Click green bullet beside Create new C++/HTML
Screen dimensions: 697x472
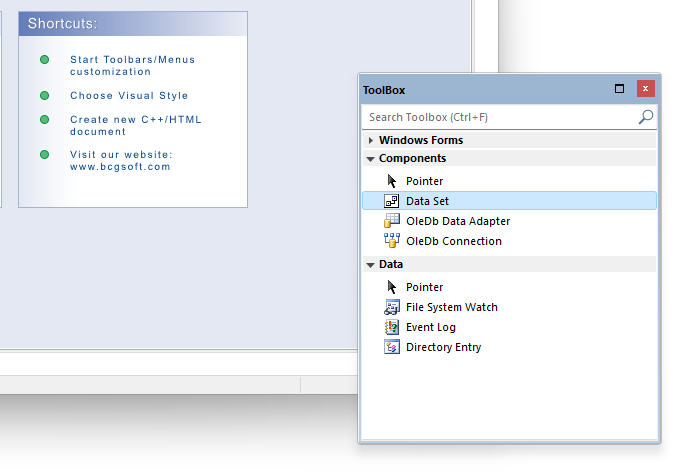pos(44,120)
